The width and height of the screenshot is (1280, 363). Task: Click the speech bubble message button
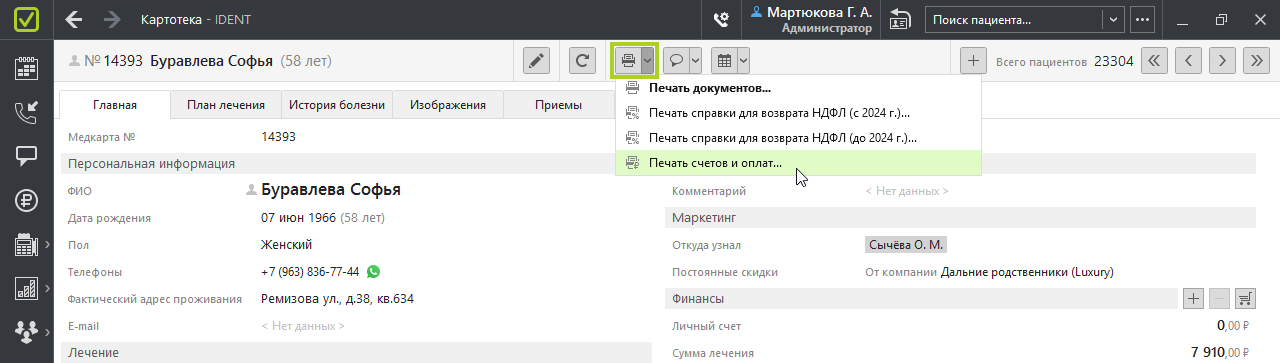pos(676,61)
